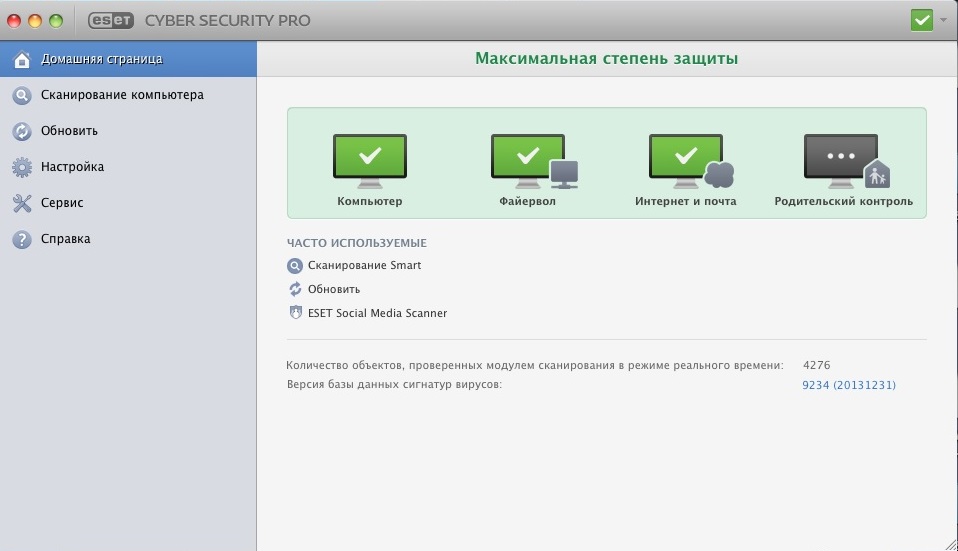Open the Компьютер protection status monitor icon
This screenshot has height=551, width=958.
[370, 161]
